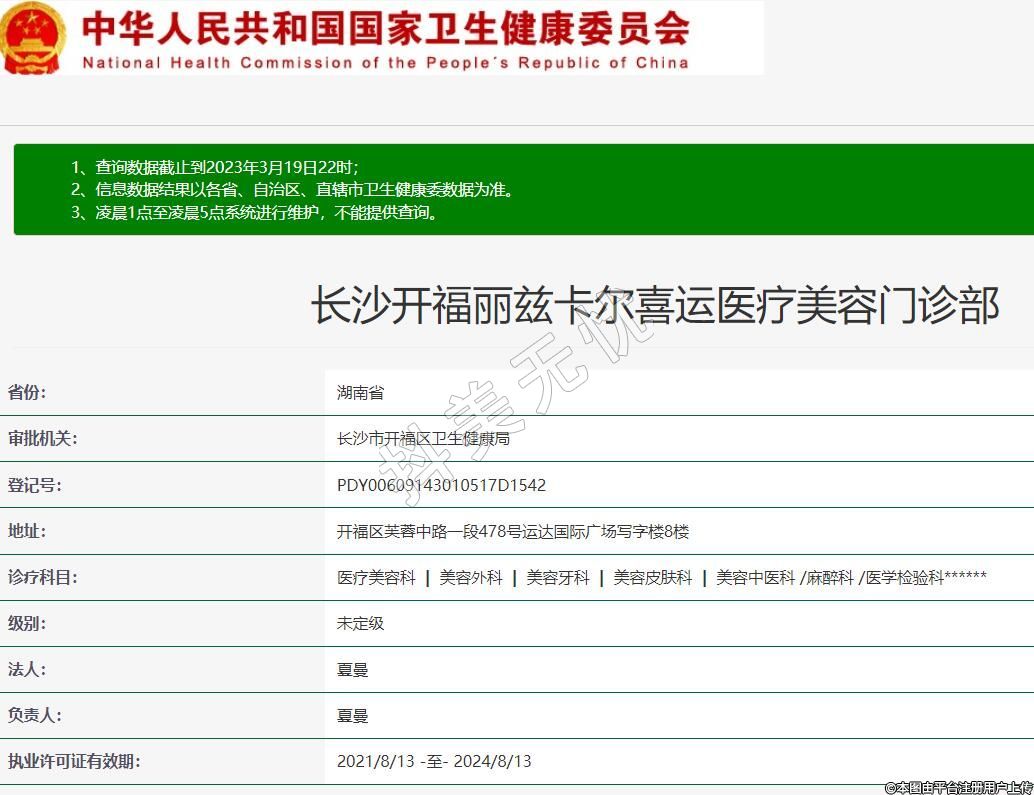Click the approving authority 长沙市开福区卫生健康局
Viewport: 1034px width, 795px height.
423,439
